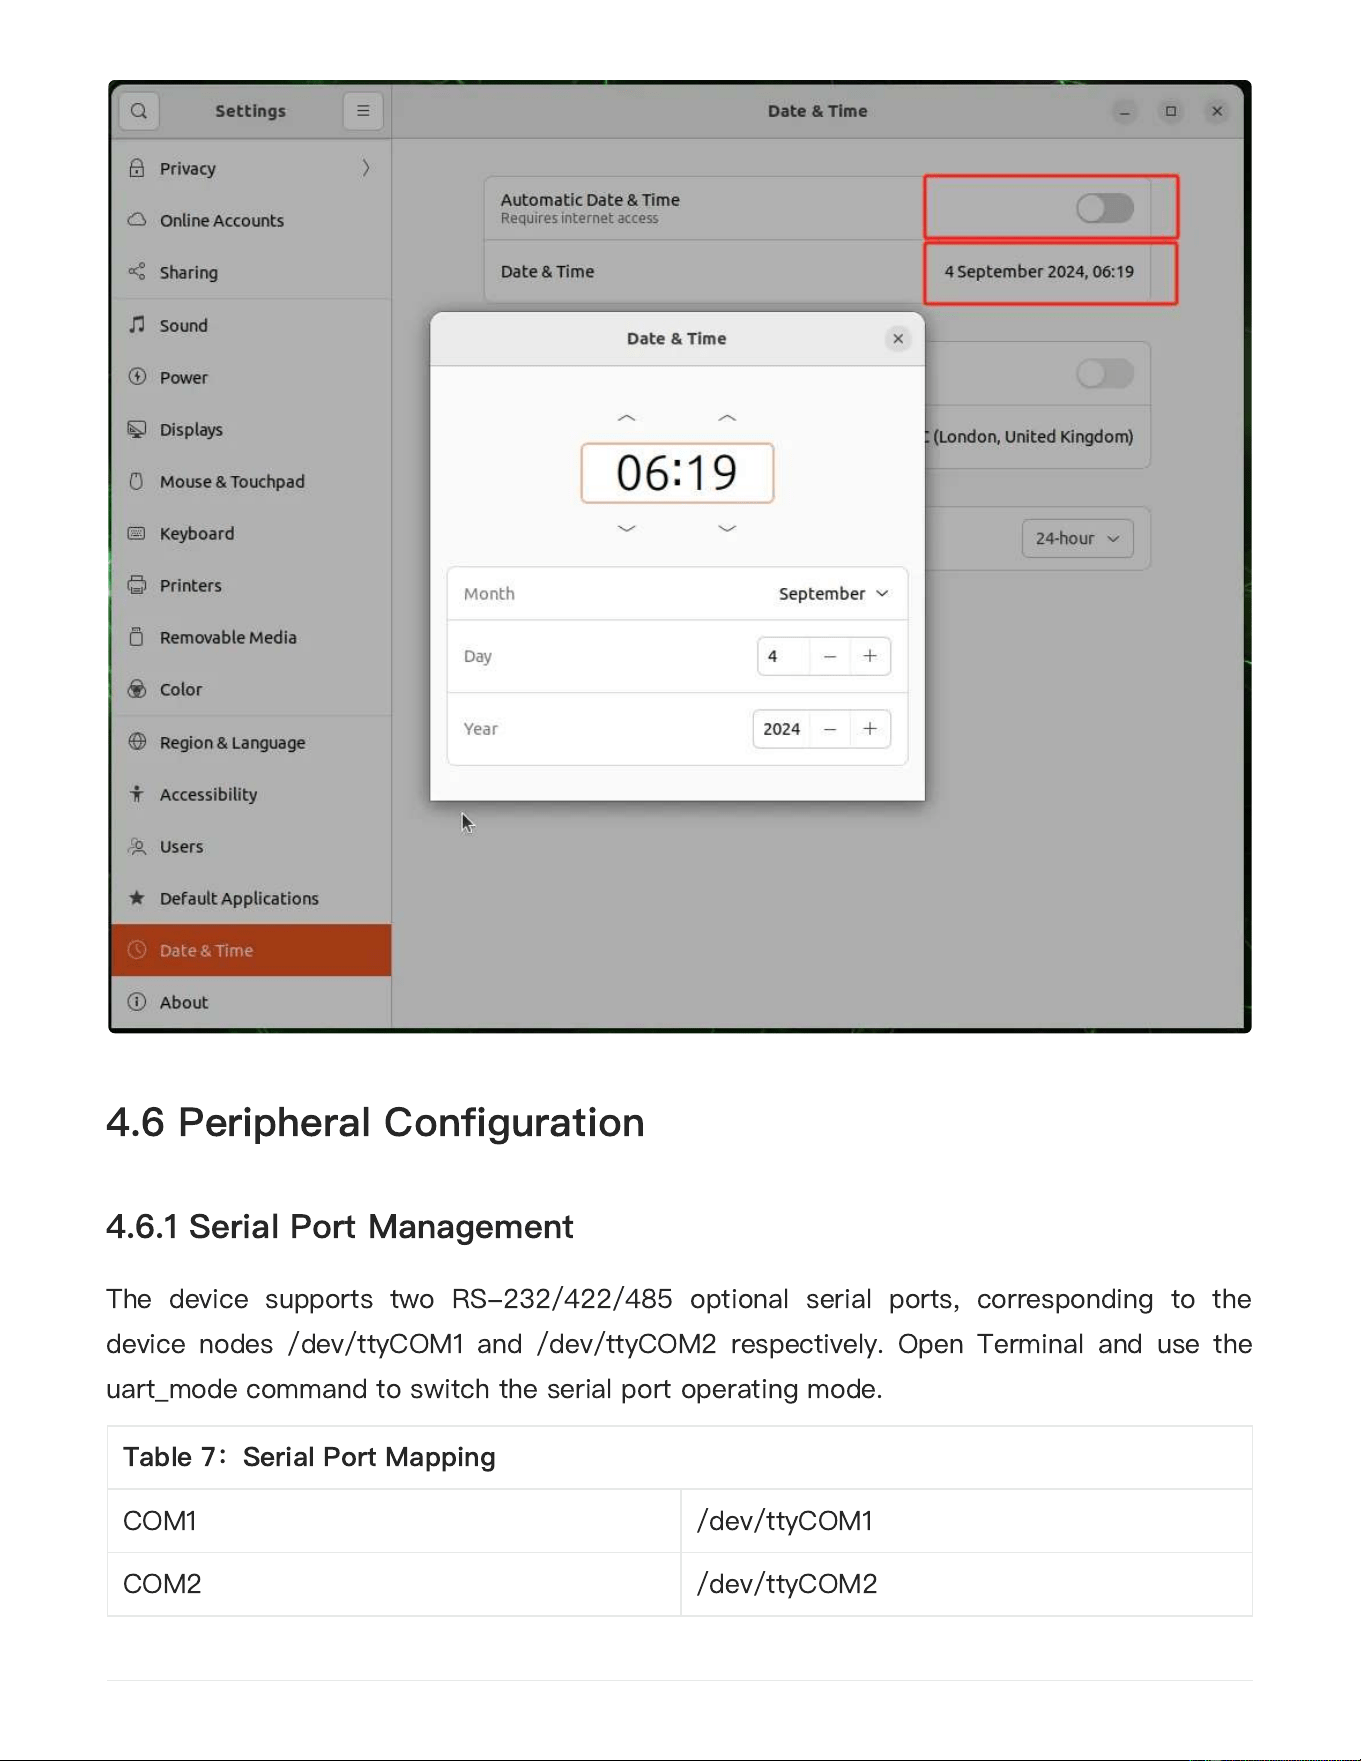This screenshot has height=1761, width=1361.
Task: Increase the Day value with plus
Action: [870, 656]
